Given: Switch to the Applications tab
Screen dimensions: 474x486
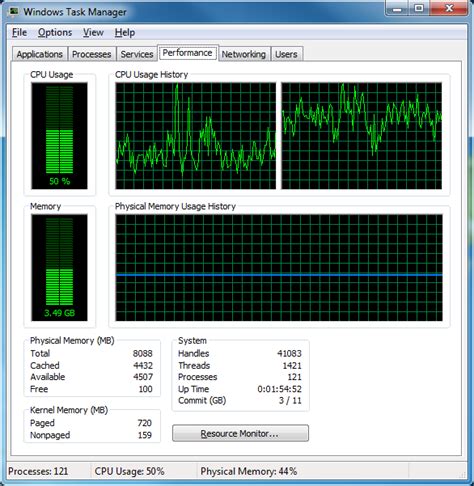Looking at the screenshot, I should pyautogui.click(x=40, y=54).
